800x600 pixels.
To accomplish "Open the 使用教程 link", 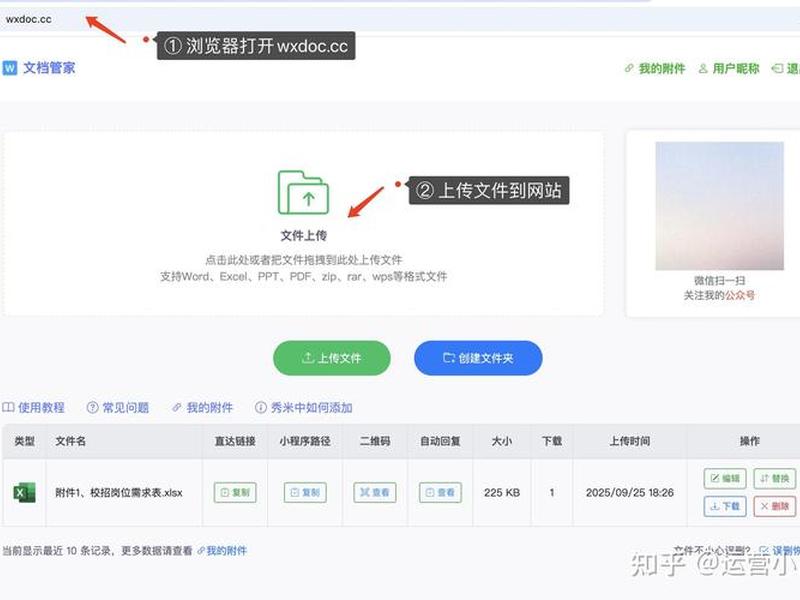I will pyautogui.click(x=34, y=408).
